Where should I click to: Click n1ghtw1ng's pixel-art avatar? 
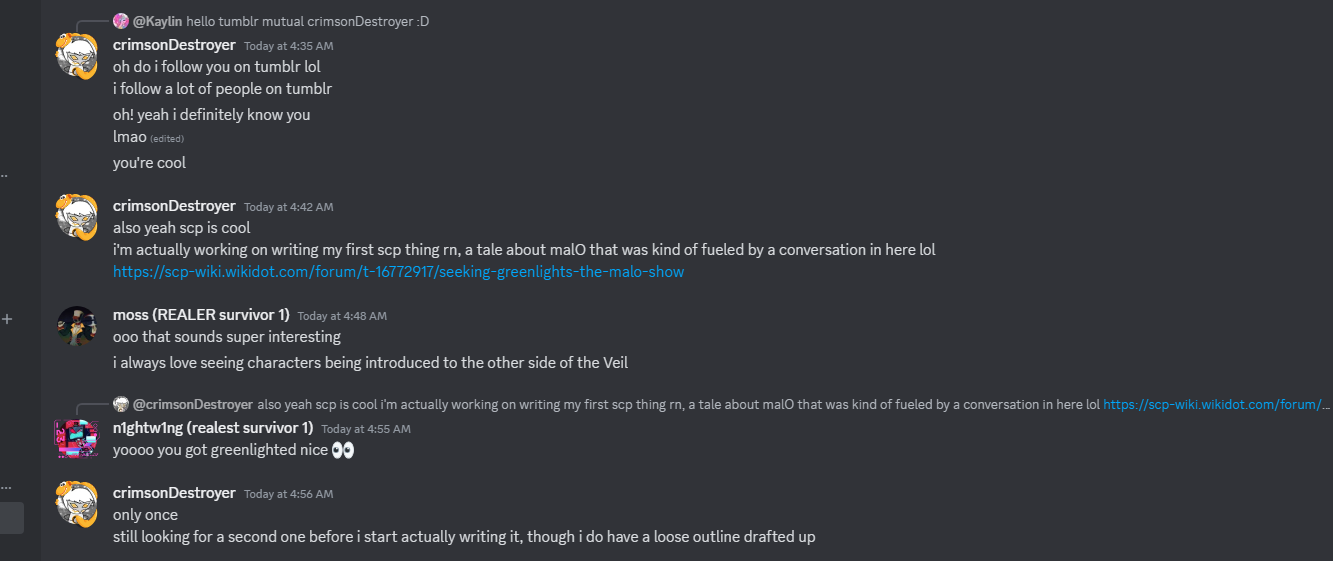(77, 439)
